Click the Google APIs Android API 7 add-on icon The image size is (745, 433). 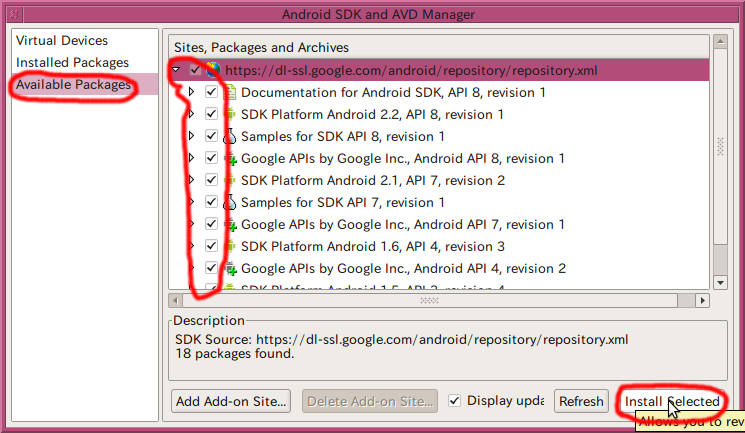230,224
